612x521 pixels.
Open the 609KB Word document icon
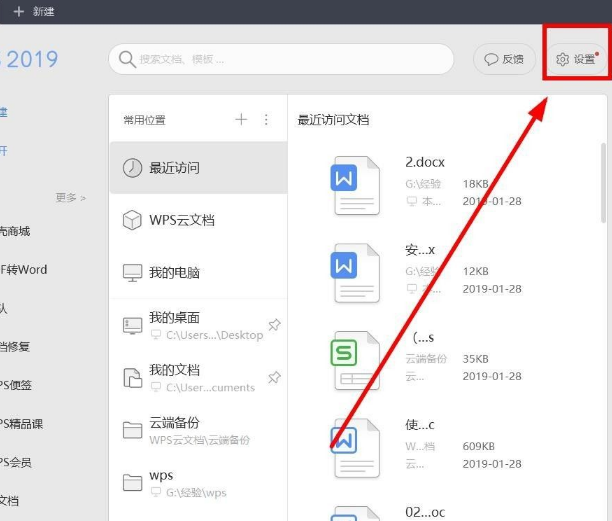(x=355, y=448)
